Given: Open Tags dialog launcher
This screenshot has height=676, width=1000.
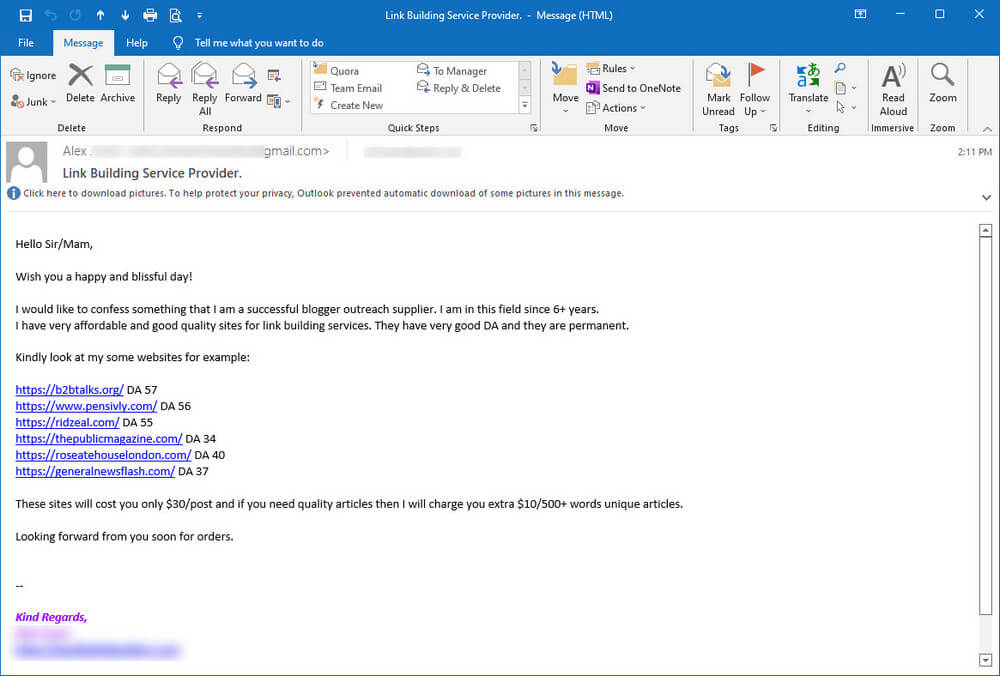Looking at the screenshot, I should 773,128.
